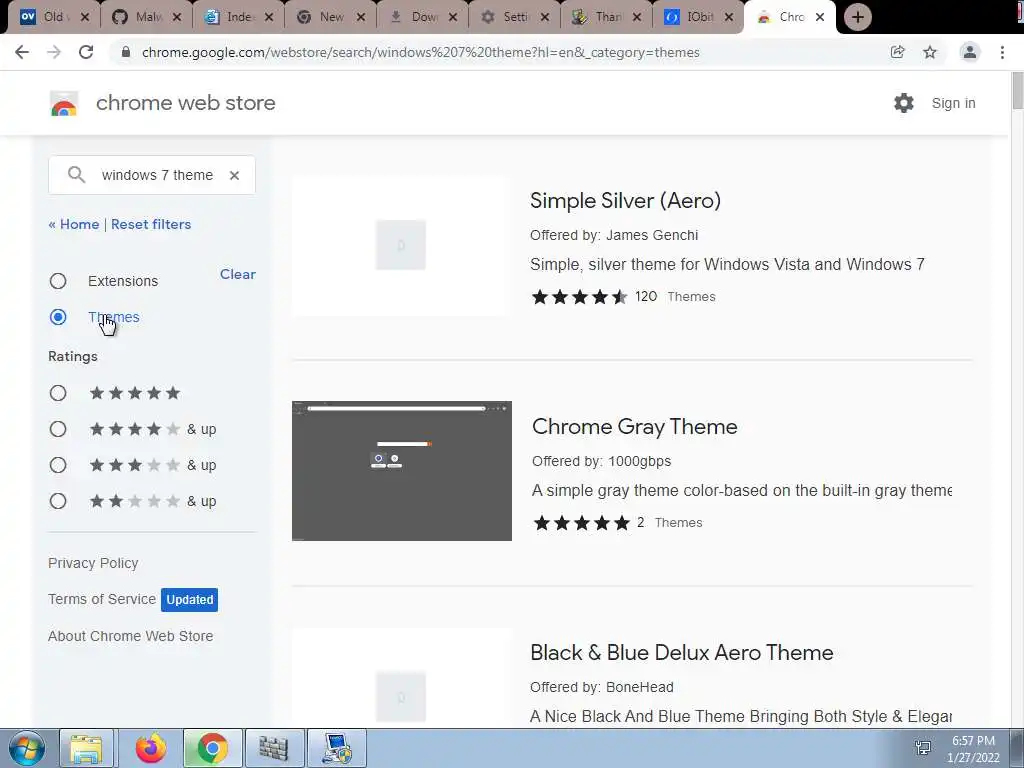Screen dimensions: 1024x768
Task: Go back with the browser back arrow
Action: click(22, 52)
